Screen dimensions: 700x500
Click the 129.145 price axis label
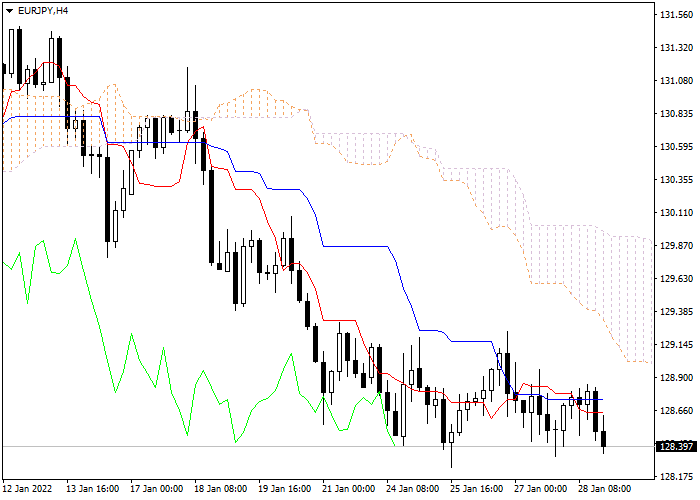[x=676, y=345]
